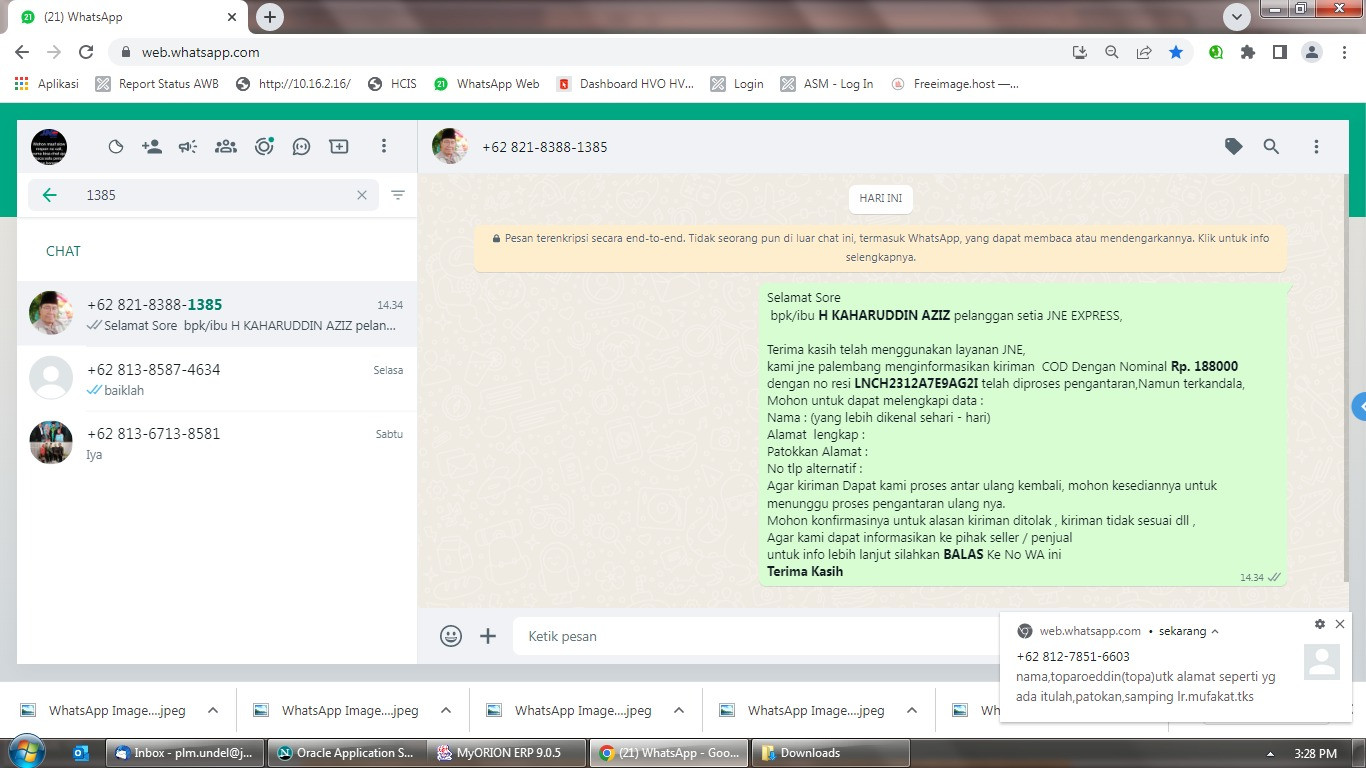
Task: Open the tab search dropdown arrow
Action: pyautogui.click(x=1237, y=17)
